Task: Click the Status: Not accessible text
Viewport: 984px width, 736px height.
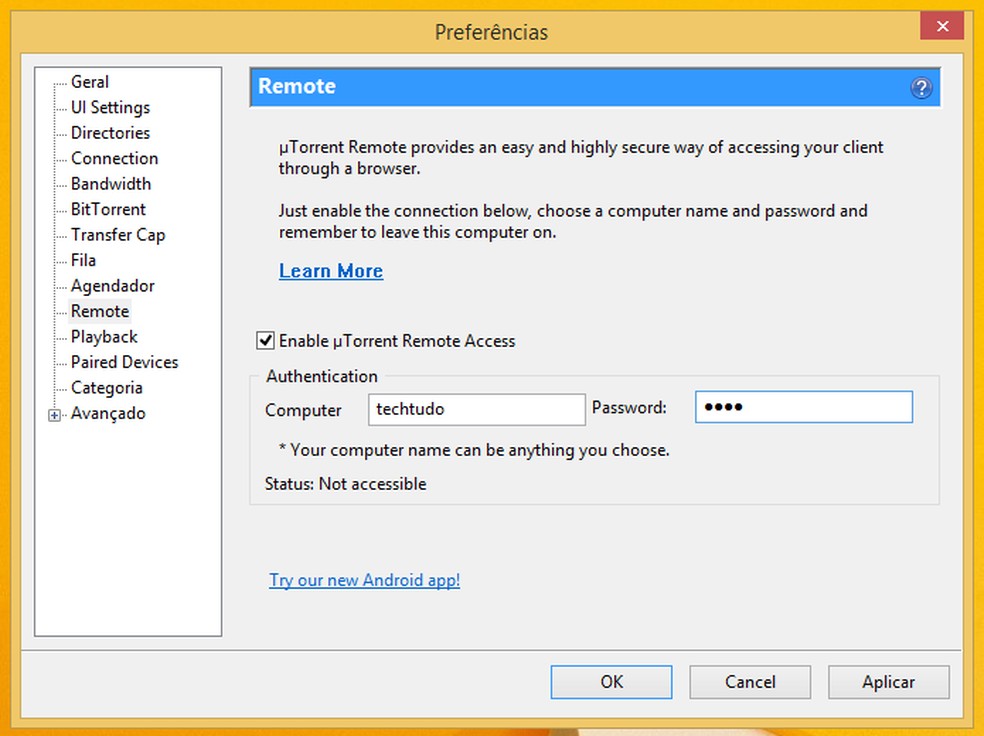Action: [x=346, y=484]
